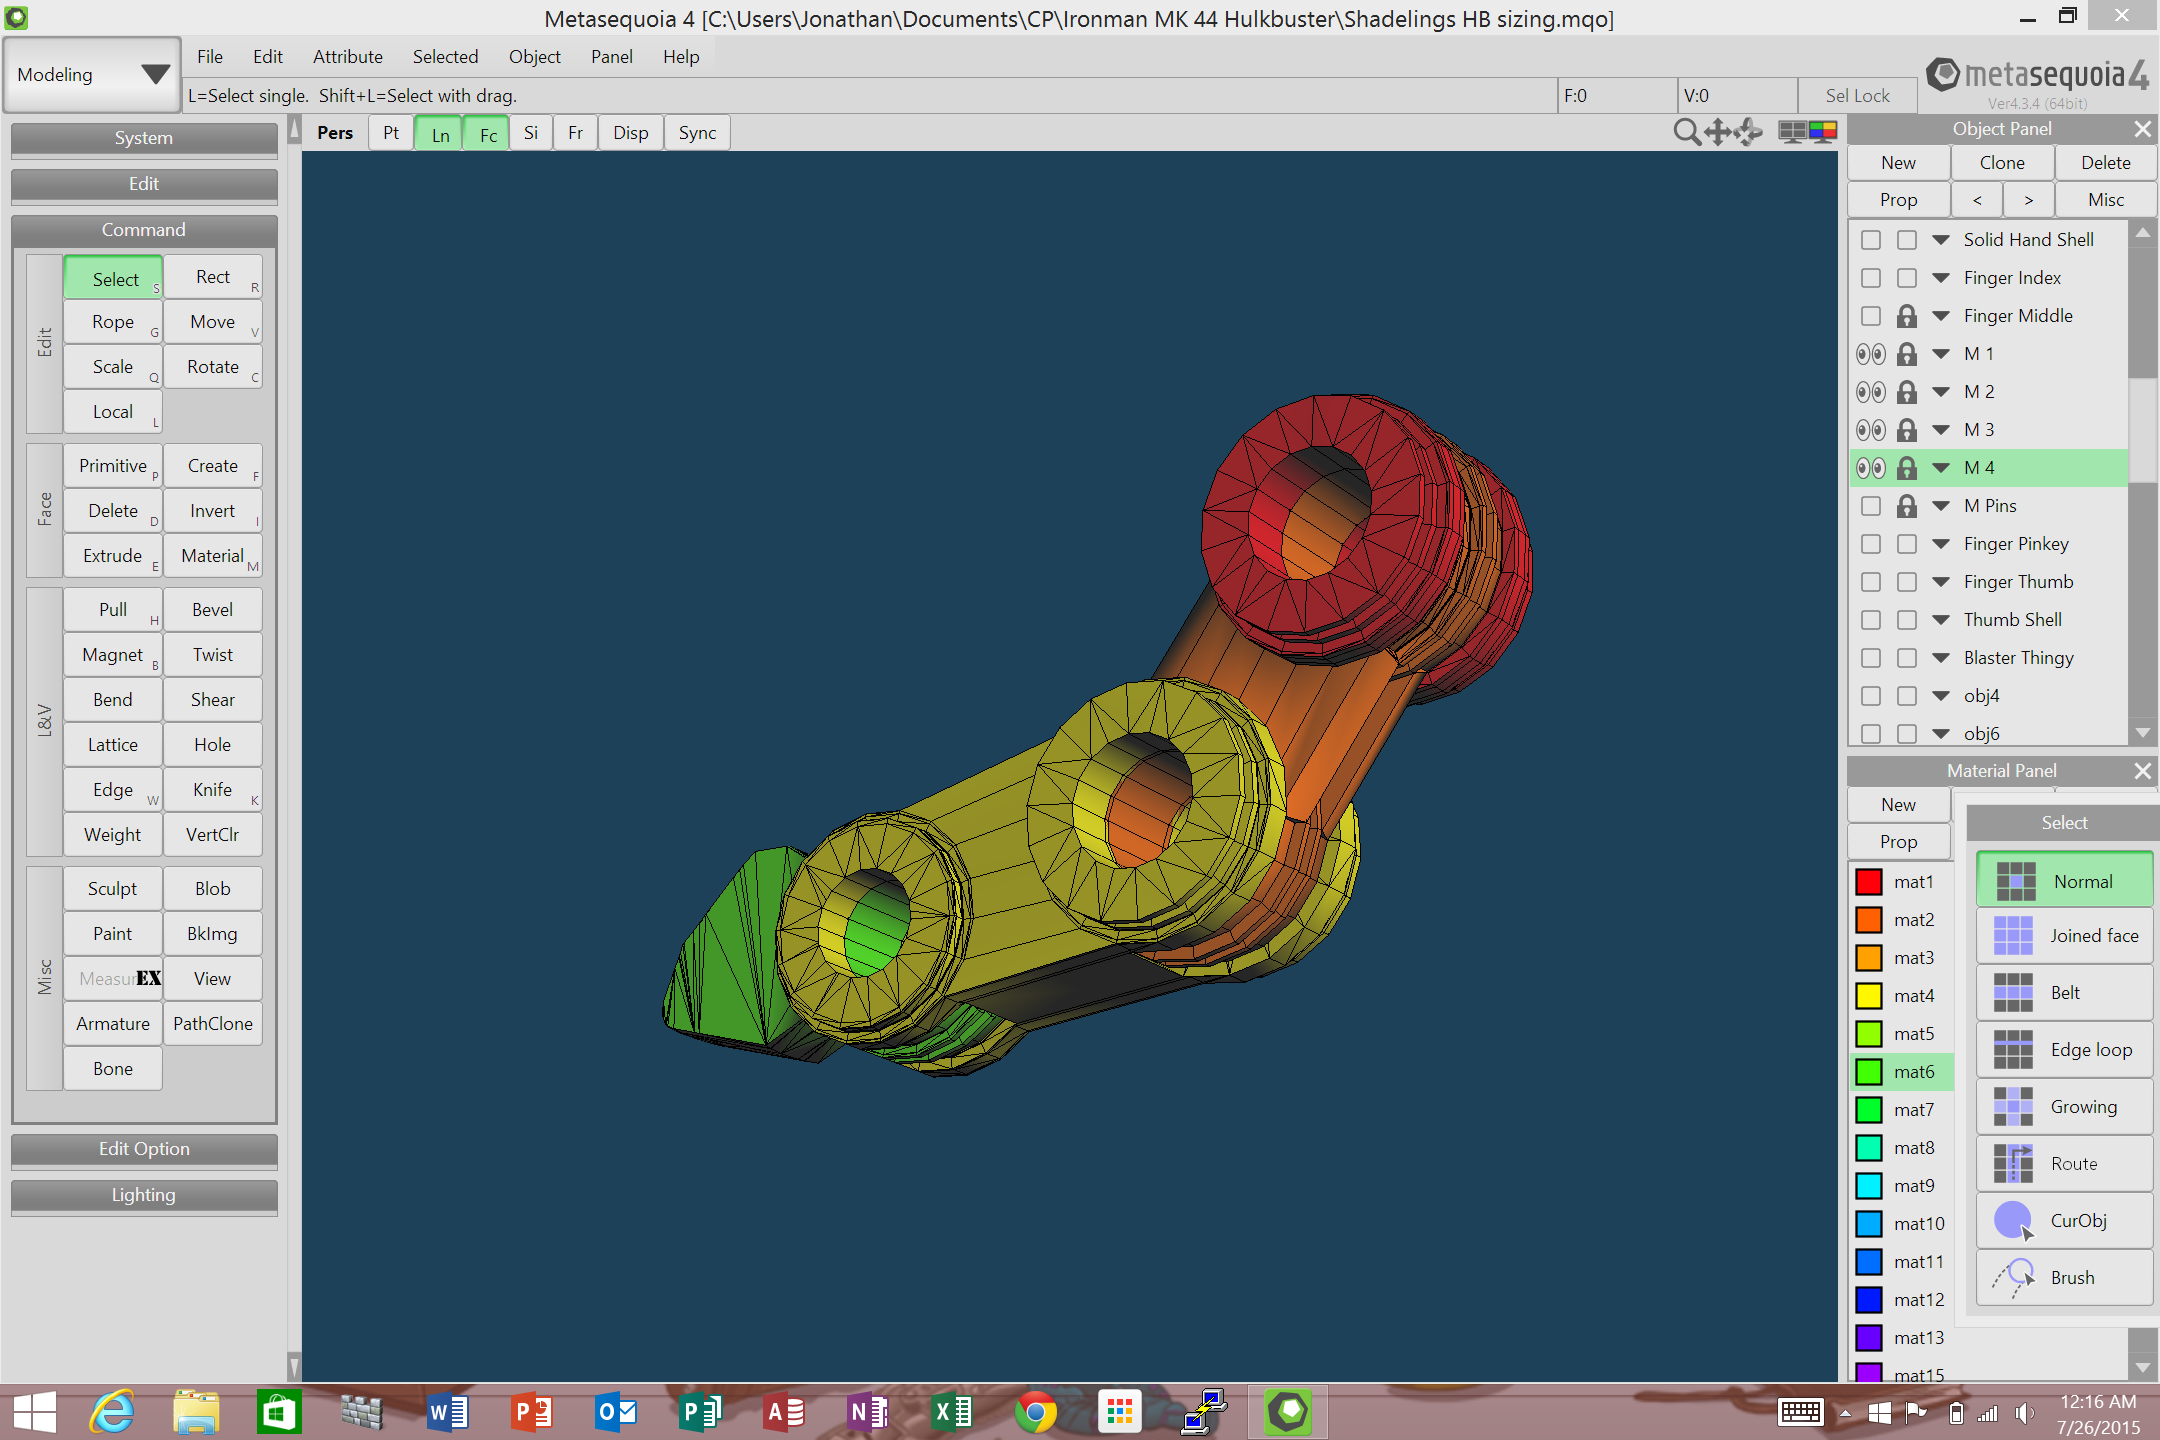Click Sel Lock button
Image resolution: width=2160 pixels, height=1440 pixels.
click(1858, 96)
